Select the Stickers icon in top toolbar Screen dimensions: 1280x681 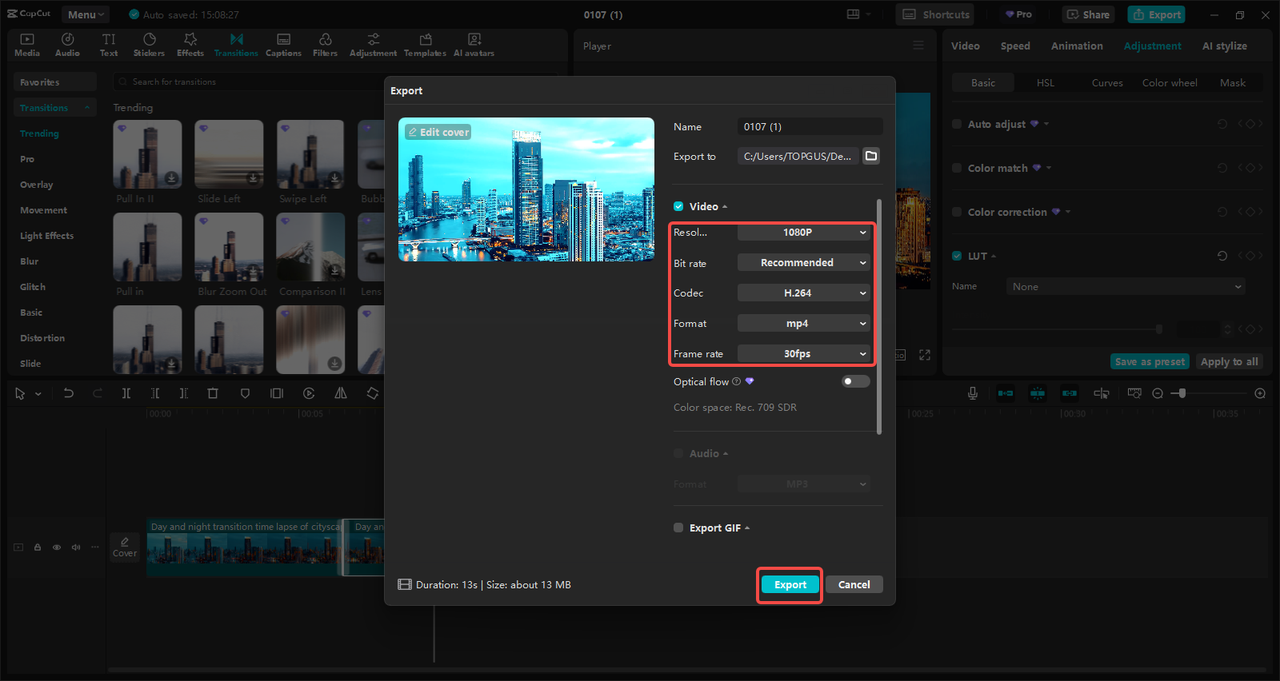[149, 44]
